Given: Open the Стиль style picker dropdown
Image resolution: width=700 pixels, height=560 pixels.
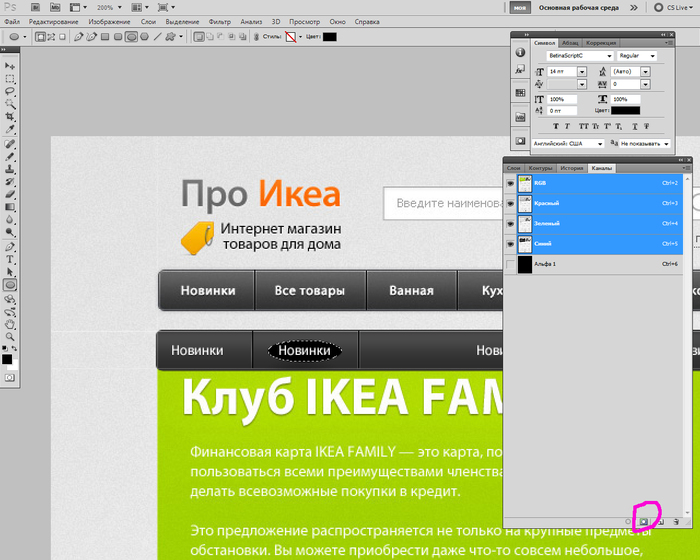Looking at the screenshot, I should click(x=300, y=37).
